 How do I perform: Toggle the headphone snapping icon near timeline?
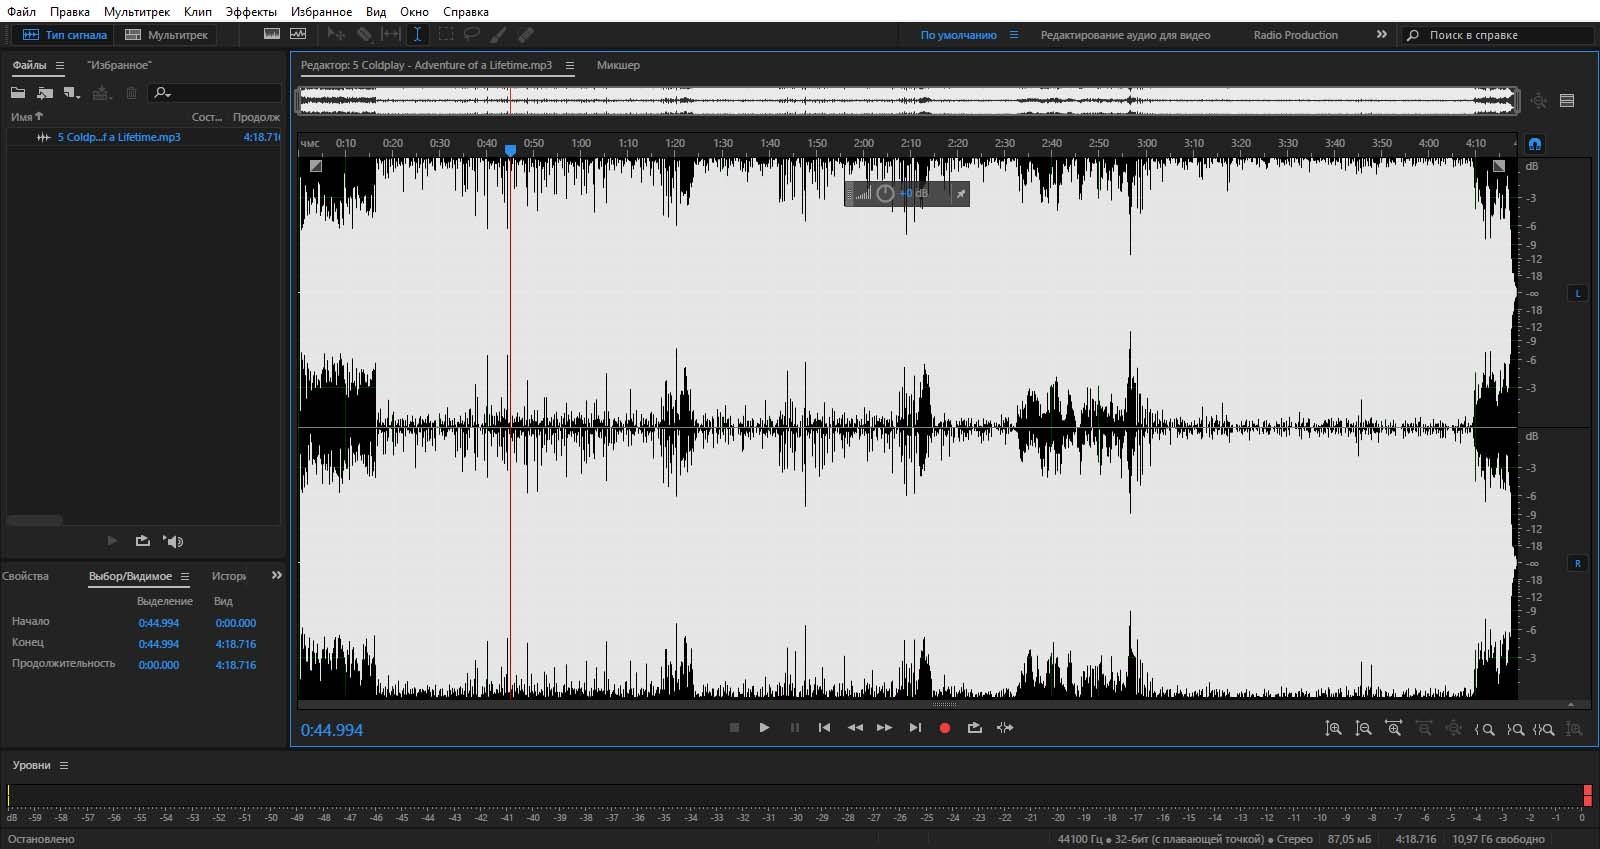[x=1535, y=144]
